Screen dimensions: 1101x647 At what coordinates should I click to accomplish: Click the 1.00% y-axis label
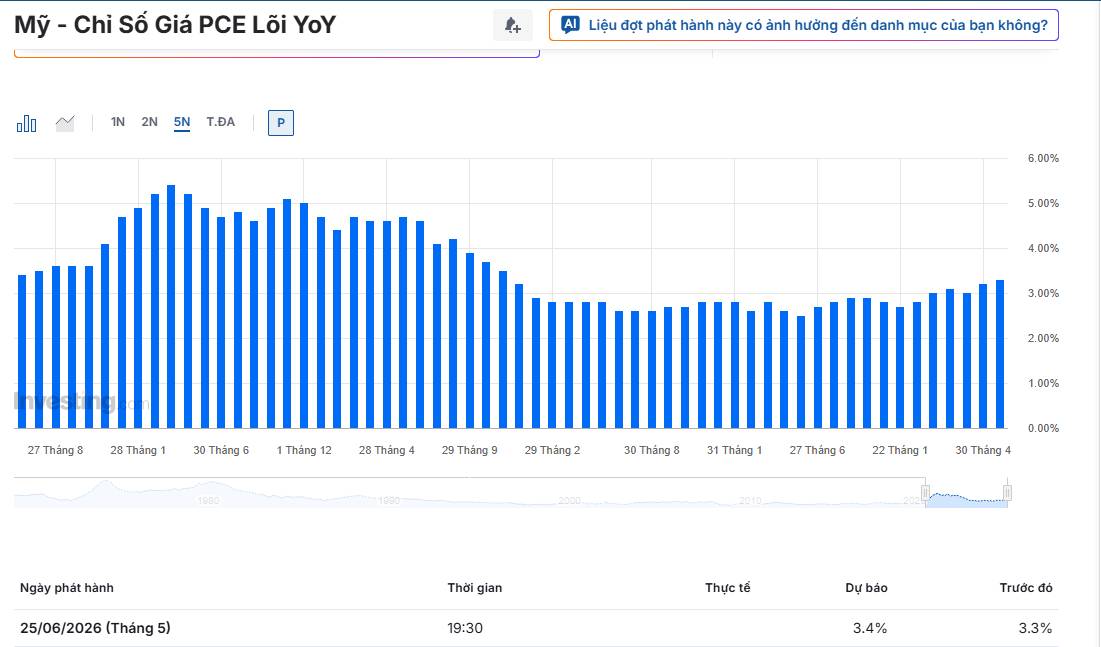pyautogui.click(x=1043, y=384)
